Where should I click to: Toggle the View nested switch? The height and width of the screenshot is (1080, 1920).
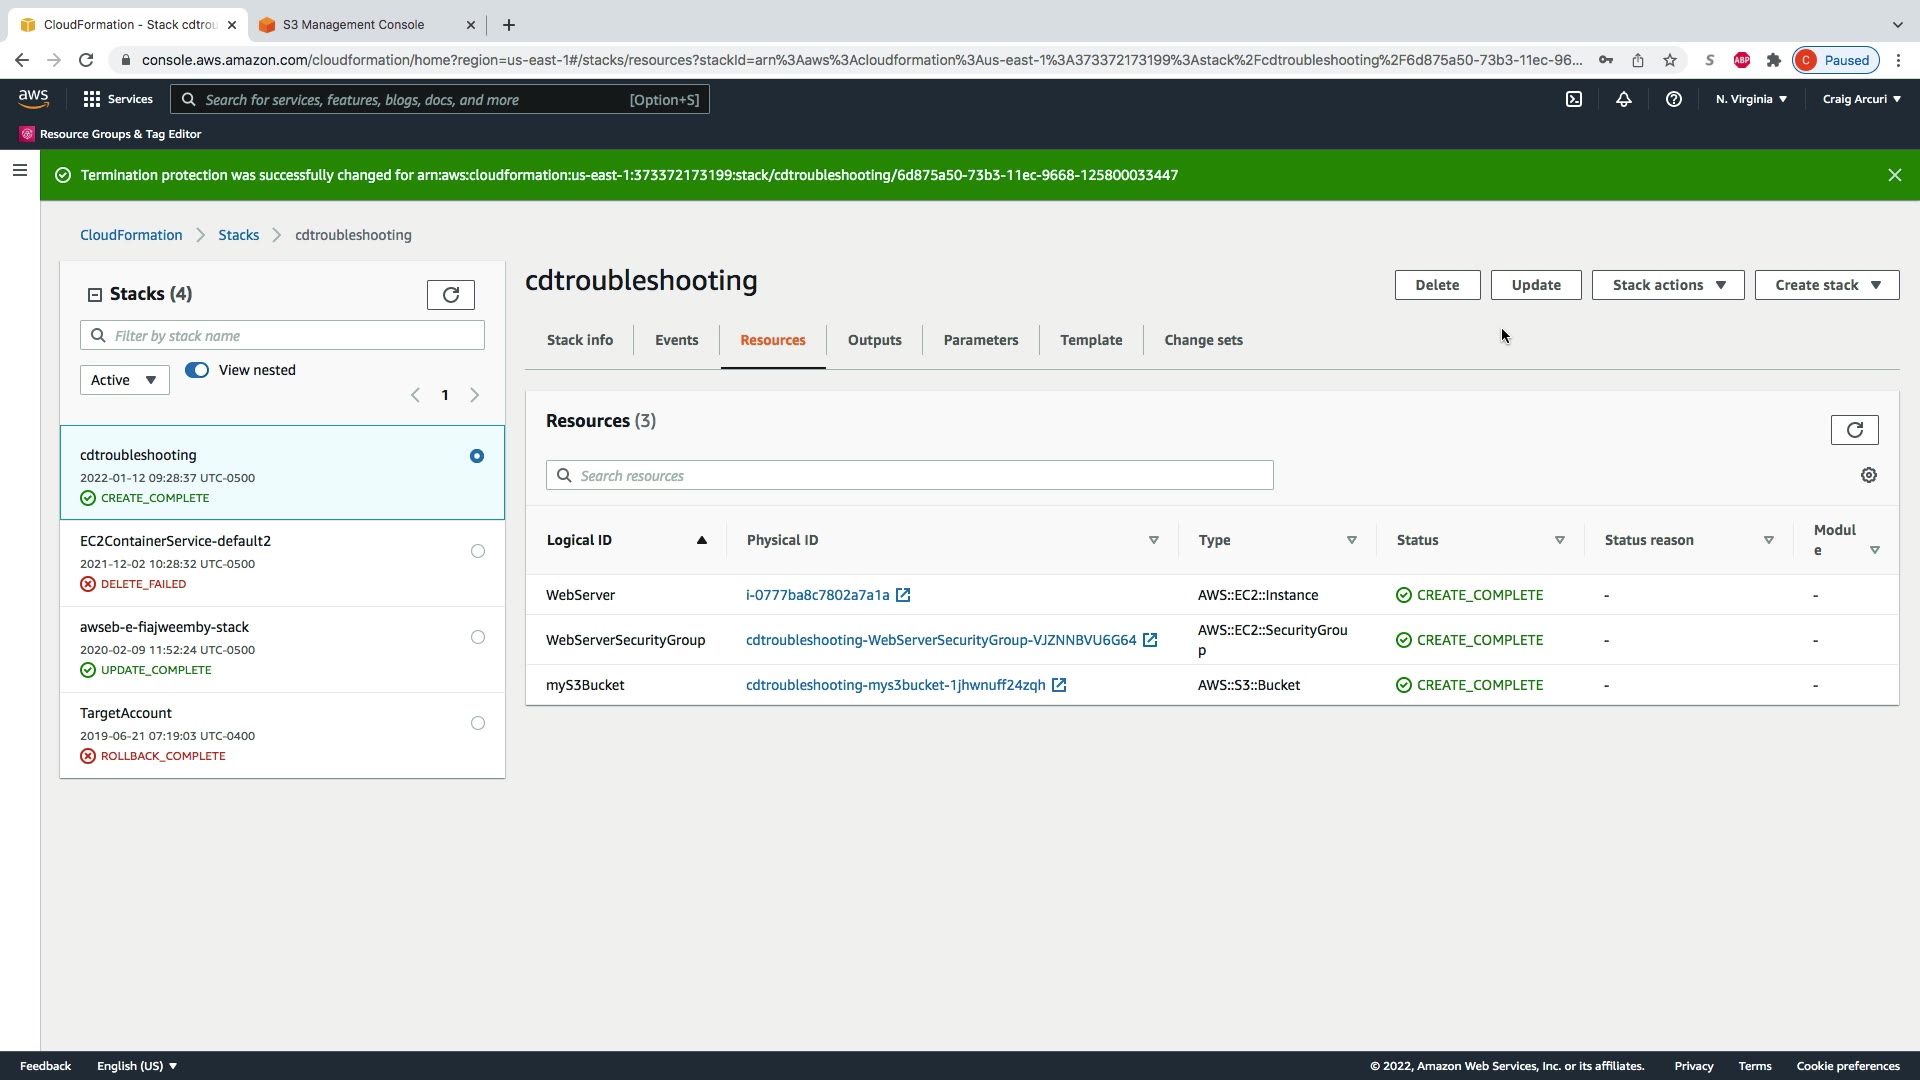point(197,370)
